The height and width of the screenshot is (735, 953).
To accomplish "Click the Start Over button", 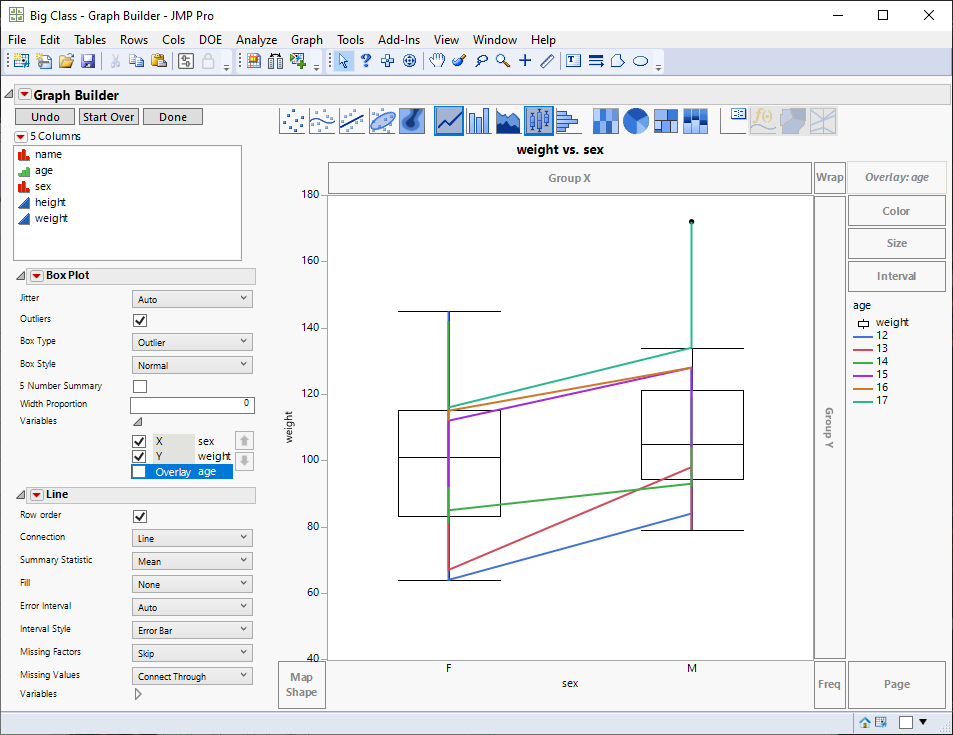I will pos(108,117).
